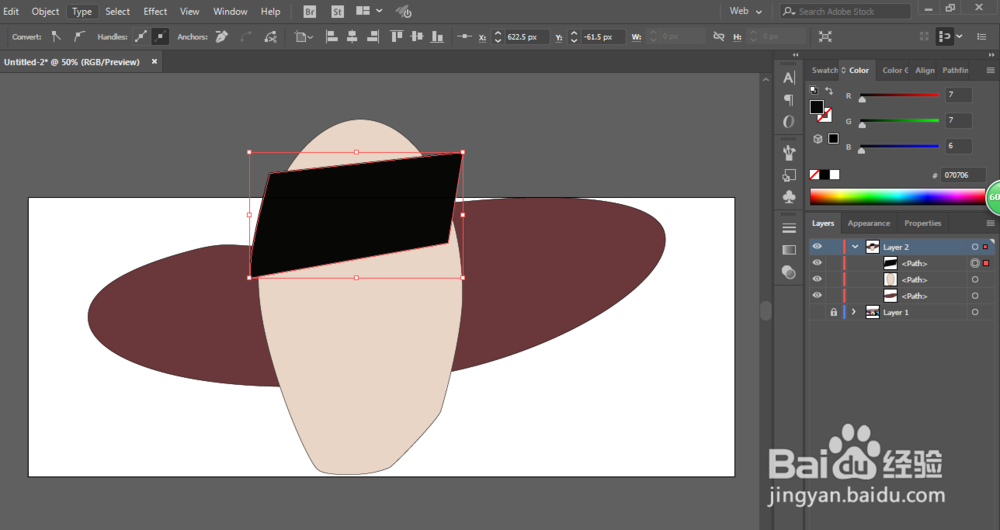The image size is (1000, 530).
Task: Open the Web workspace dropdown
Action: (x=745, y=12)
